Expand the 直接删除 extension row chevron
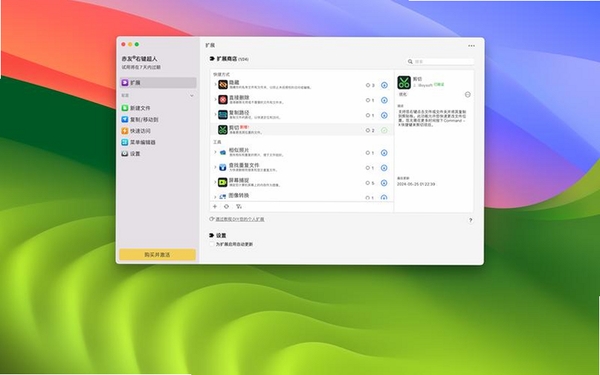600x375 pixels. click(x=215, y=99)
